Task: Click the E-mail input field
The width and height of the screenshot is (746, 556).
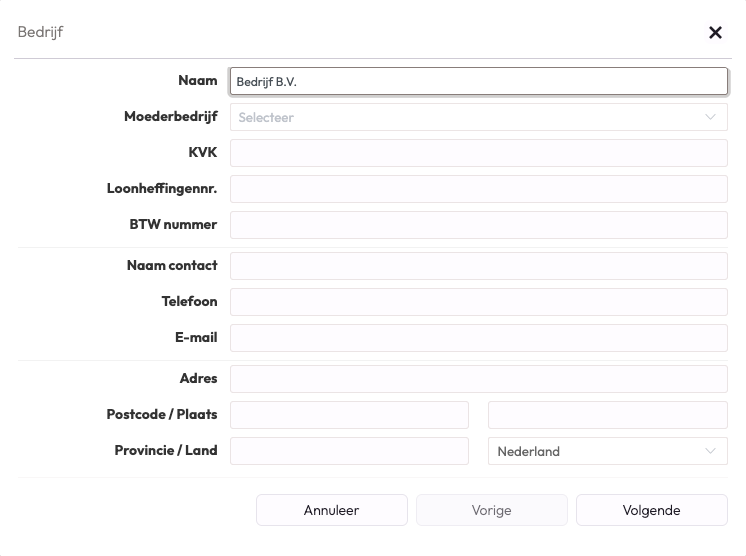Action: [478, 338]
